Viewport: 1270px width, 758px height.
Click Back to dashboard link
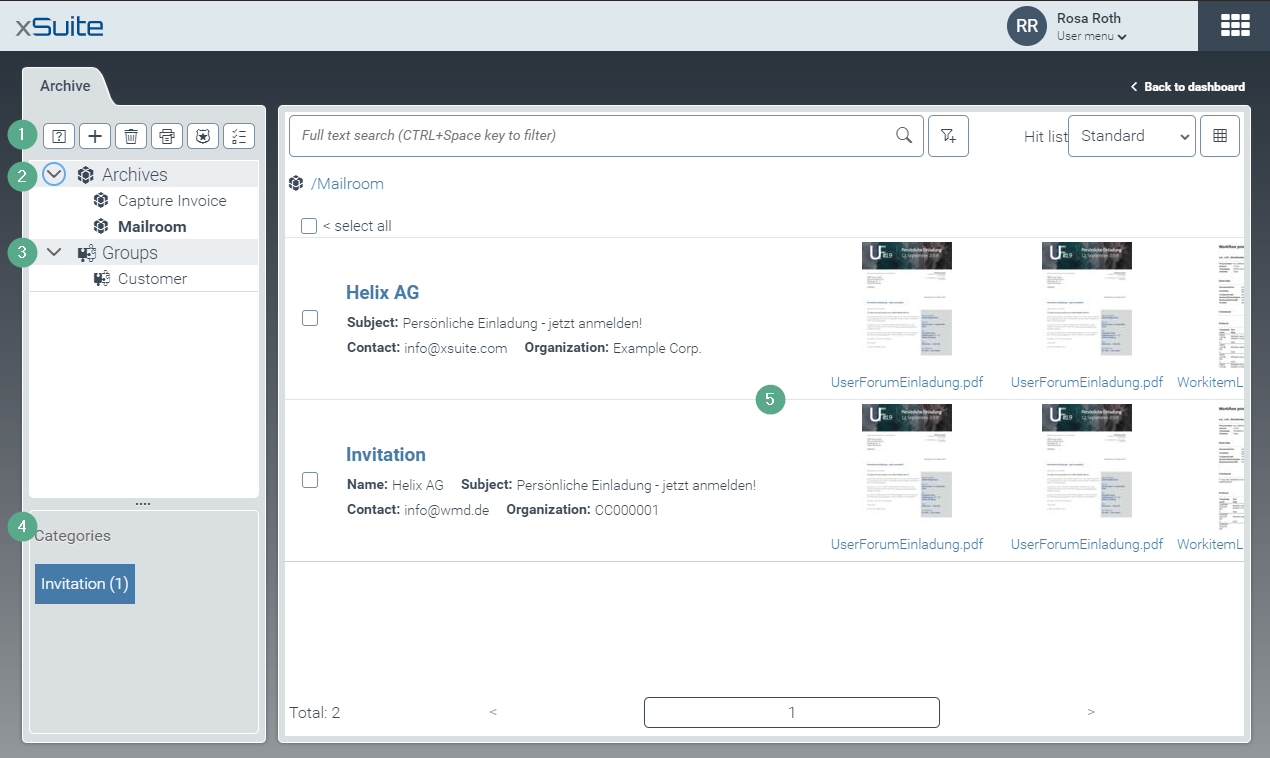point(1188,87)
